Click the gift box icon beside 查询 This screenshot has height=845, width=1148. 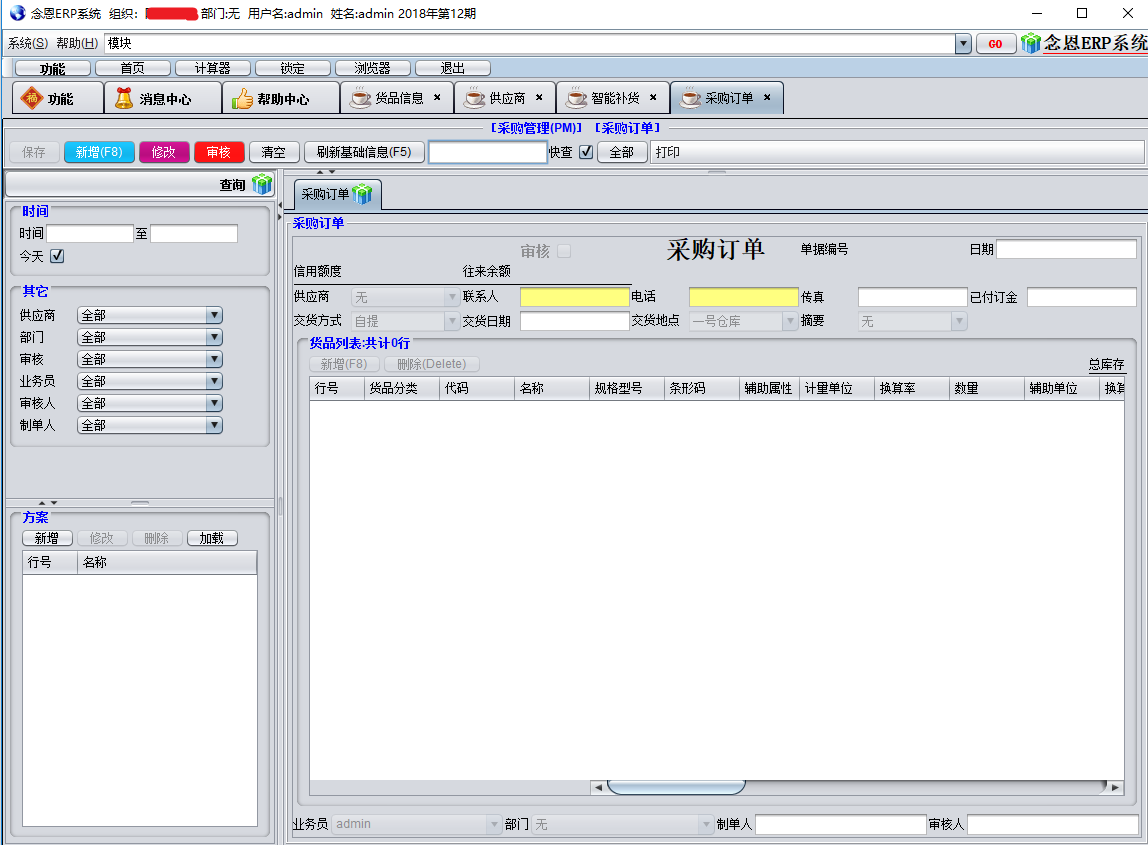click(261, 184)
